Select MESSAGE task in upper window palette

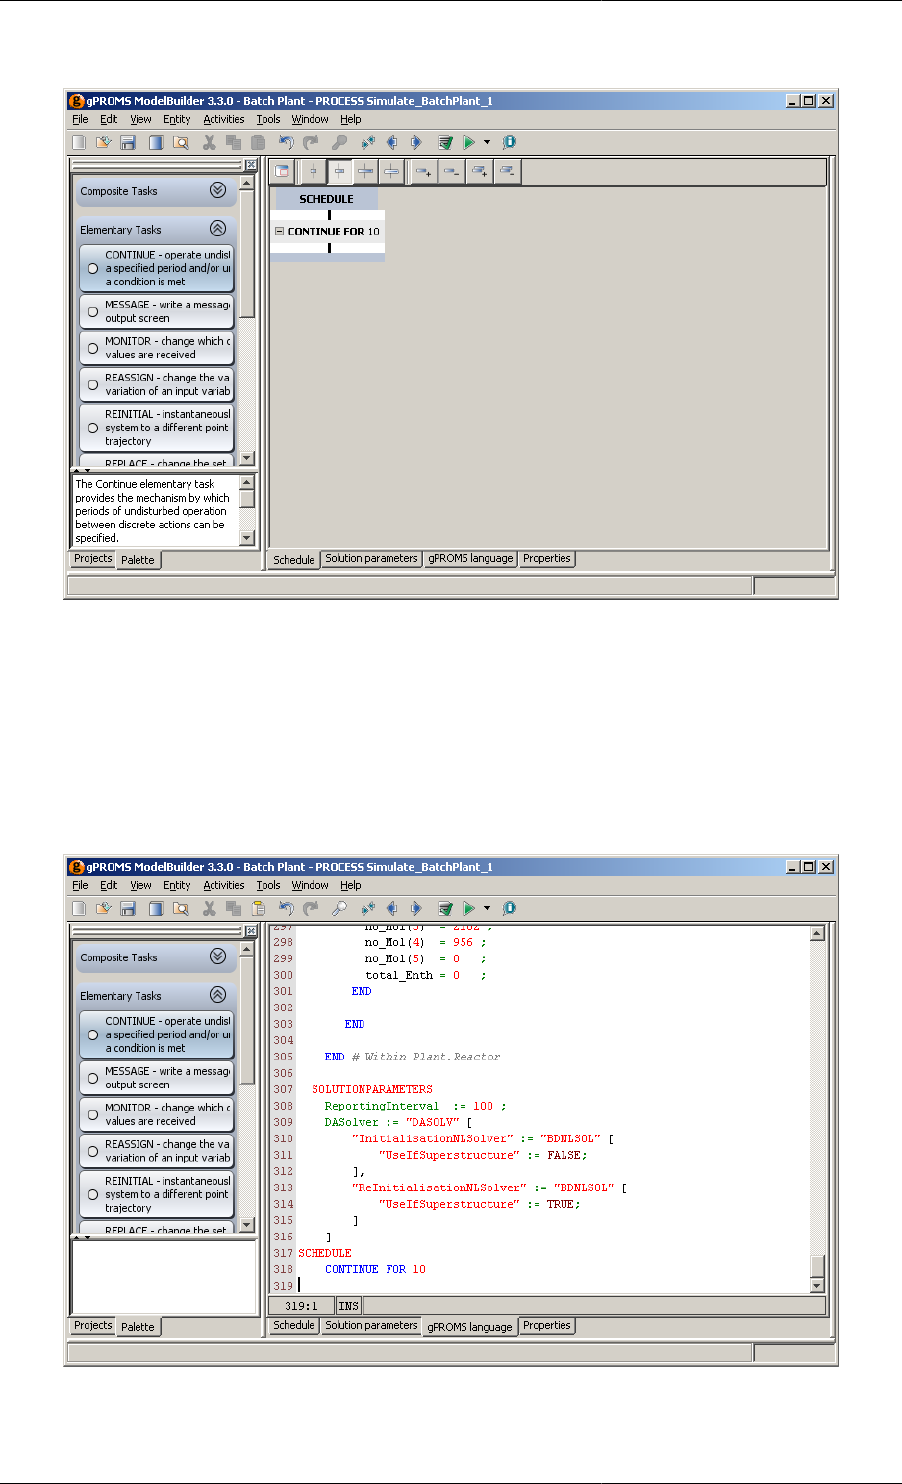click(x=157, y=311)
